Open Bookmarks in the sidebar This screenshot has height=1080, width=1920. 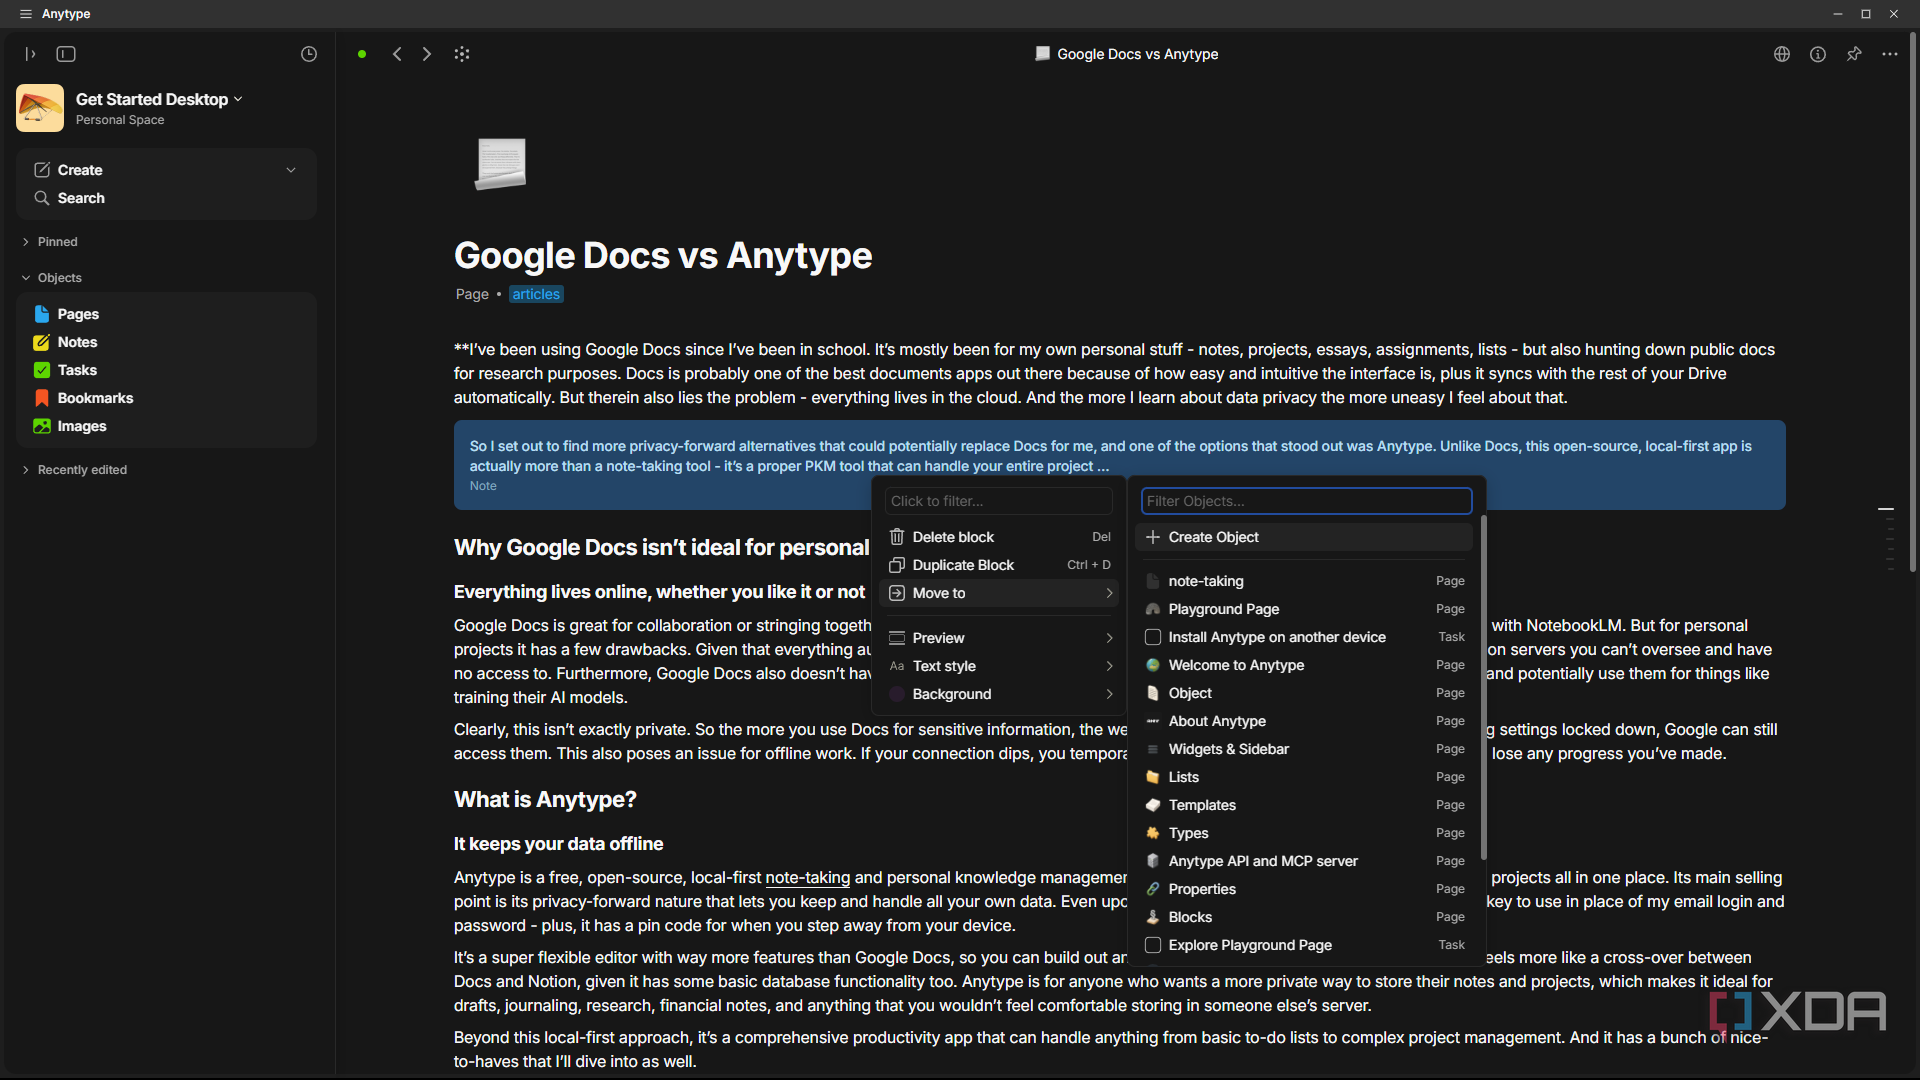click(166, 398)
